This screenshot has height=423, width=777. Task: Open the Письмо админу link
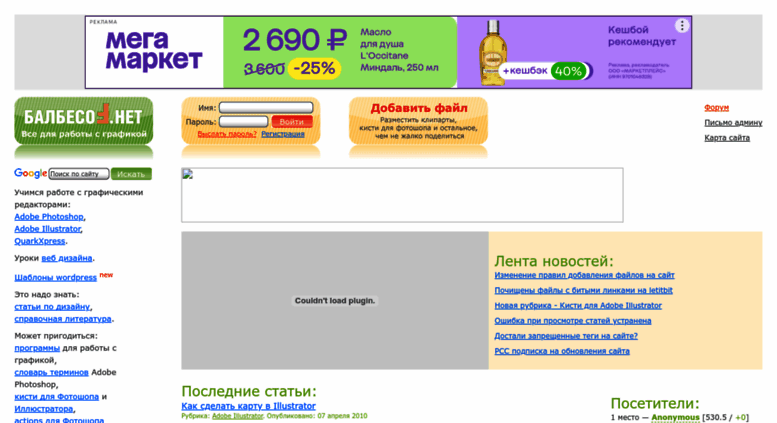[x=733, y=122]
